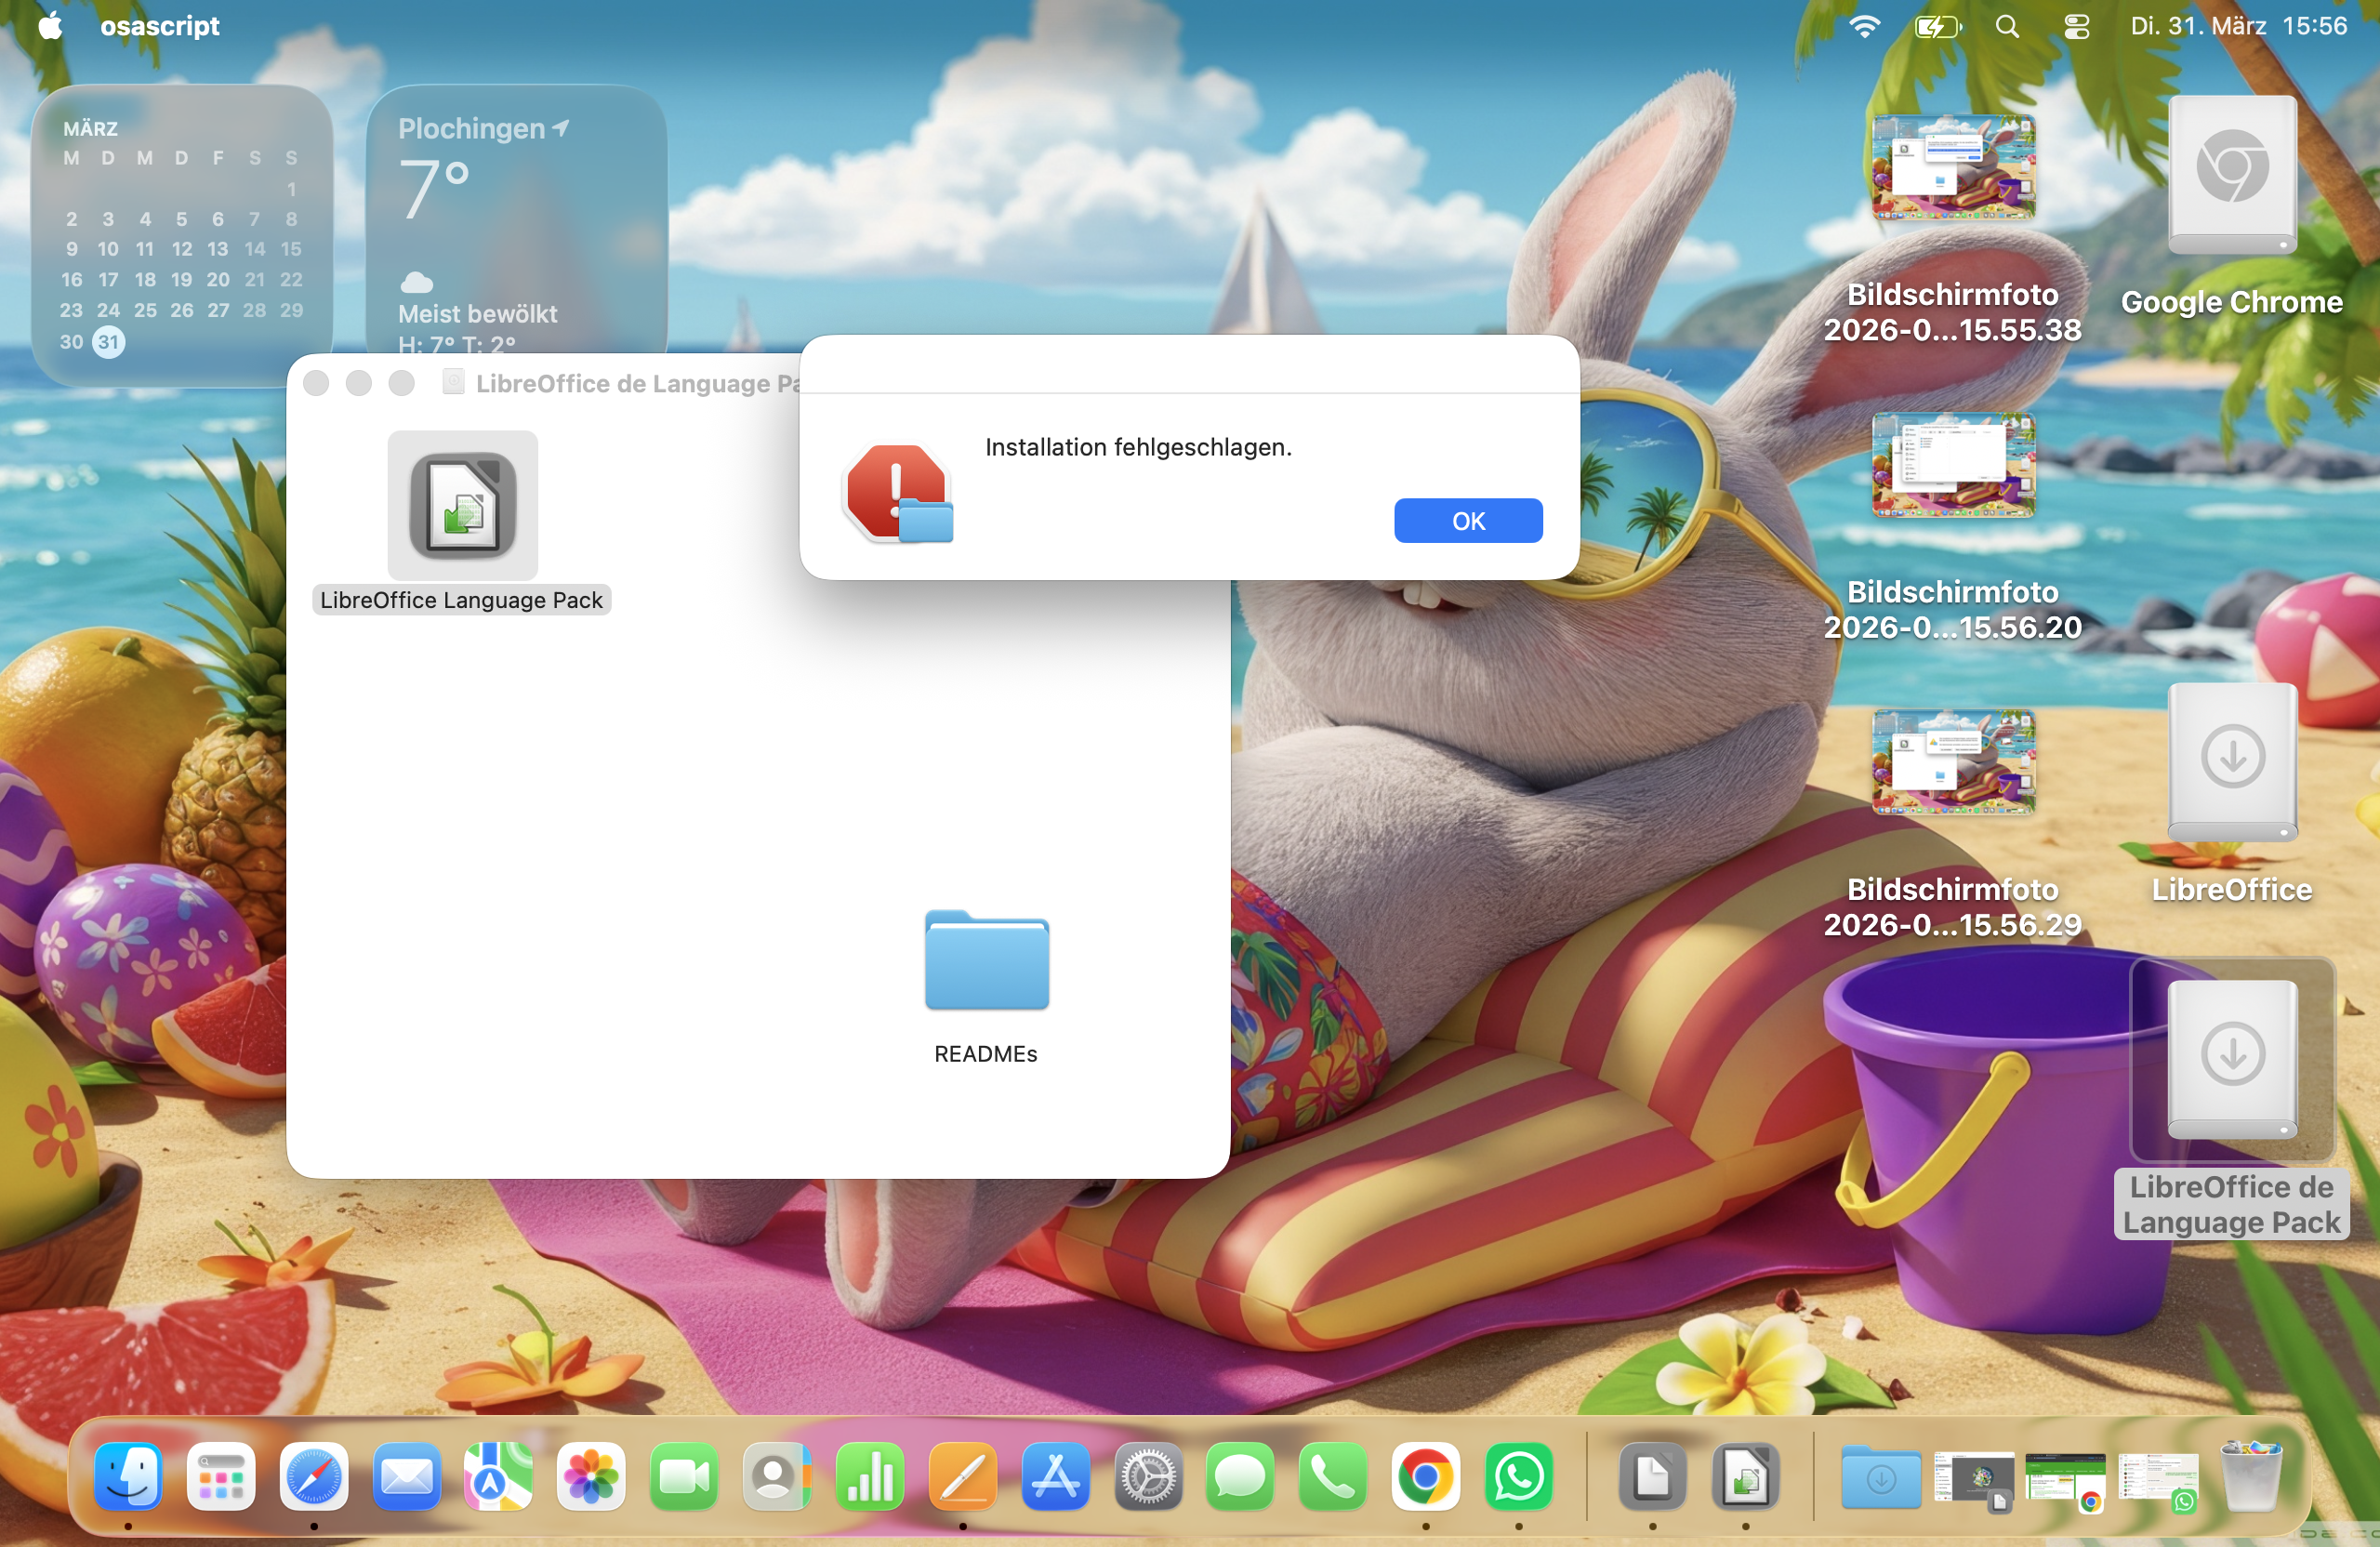Open Wi-Fi status in the menu bar
The height and width of the screenshot is (1547, 2380).
(1864, 26)
